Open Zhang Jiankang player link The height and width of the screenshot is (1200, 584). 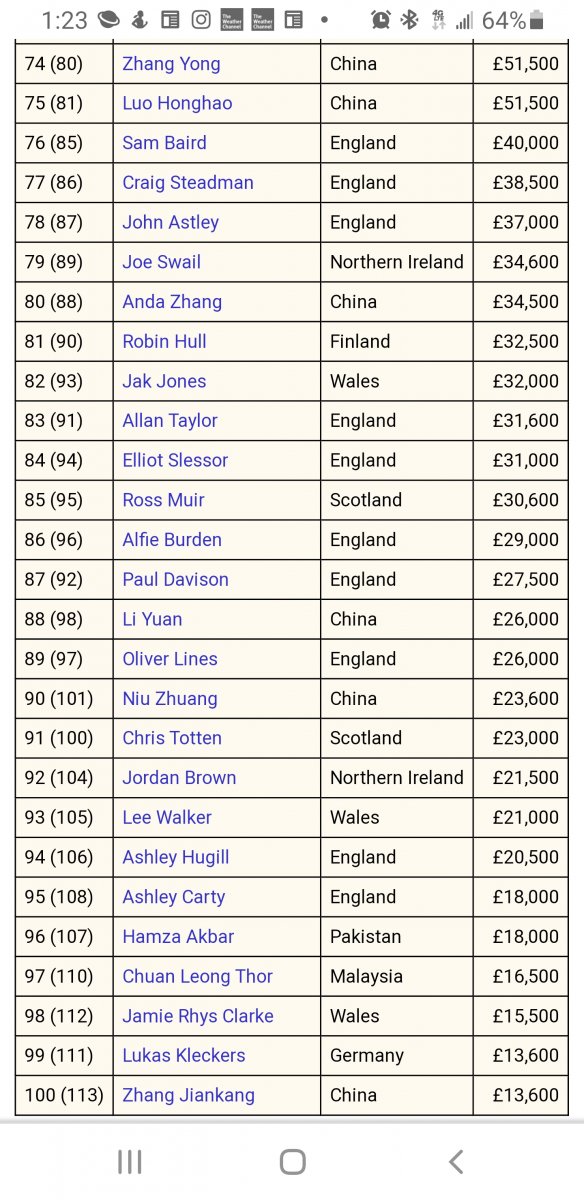click(x=188, y=1095)
